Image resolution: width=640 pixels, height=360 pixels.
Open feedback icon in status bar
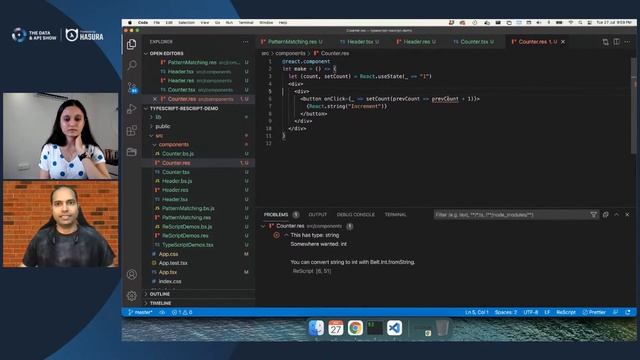tap(616, 312)
